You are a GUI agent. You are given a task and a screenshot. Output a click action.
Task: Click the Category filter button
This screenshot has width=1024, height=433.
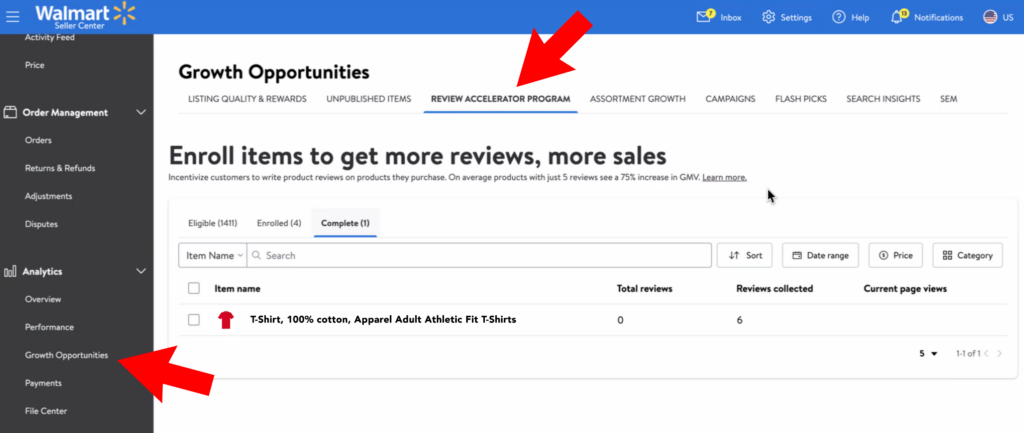tap(968, 255)
